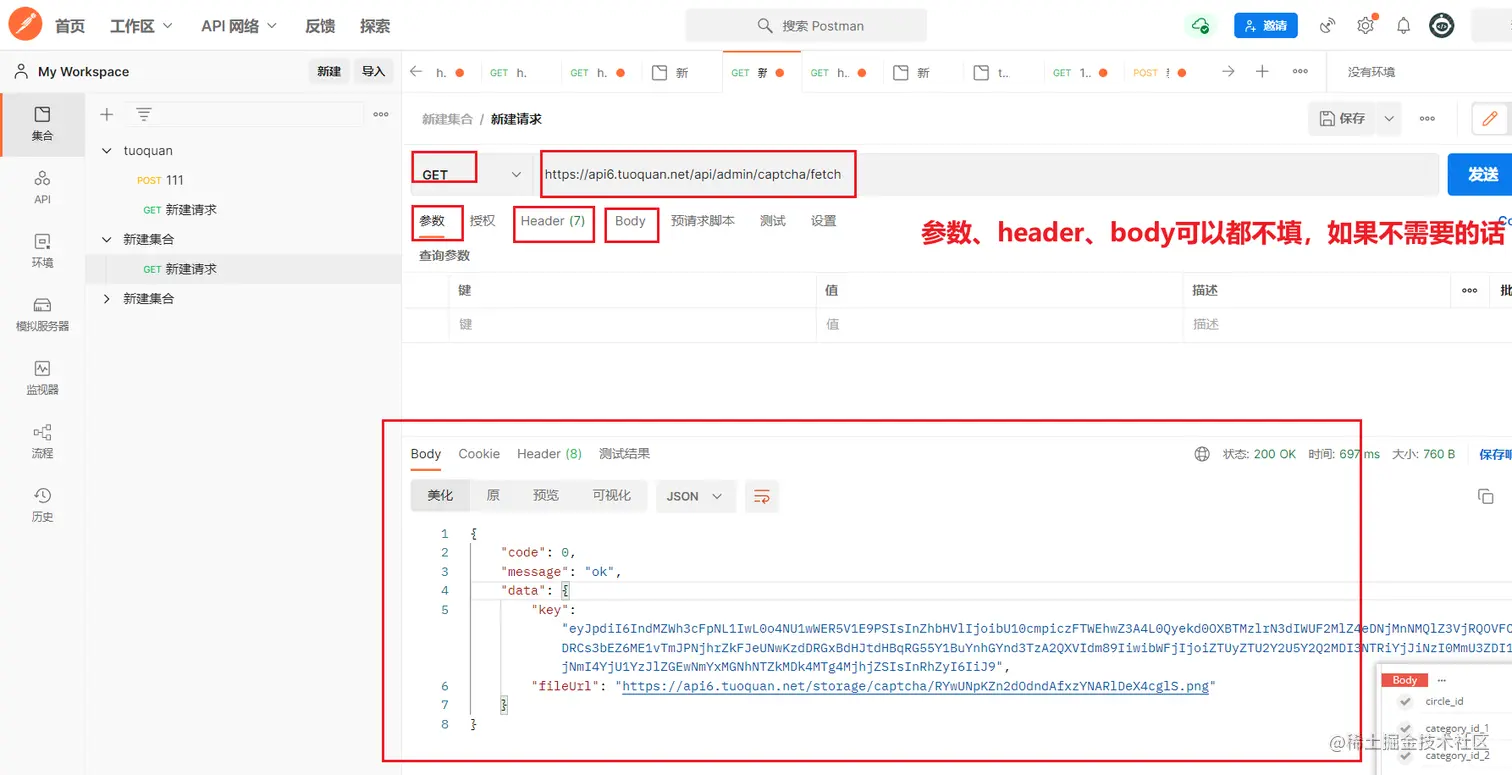Open the 模拟服务器 mock servers panel

click(x=42, y=314)
